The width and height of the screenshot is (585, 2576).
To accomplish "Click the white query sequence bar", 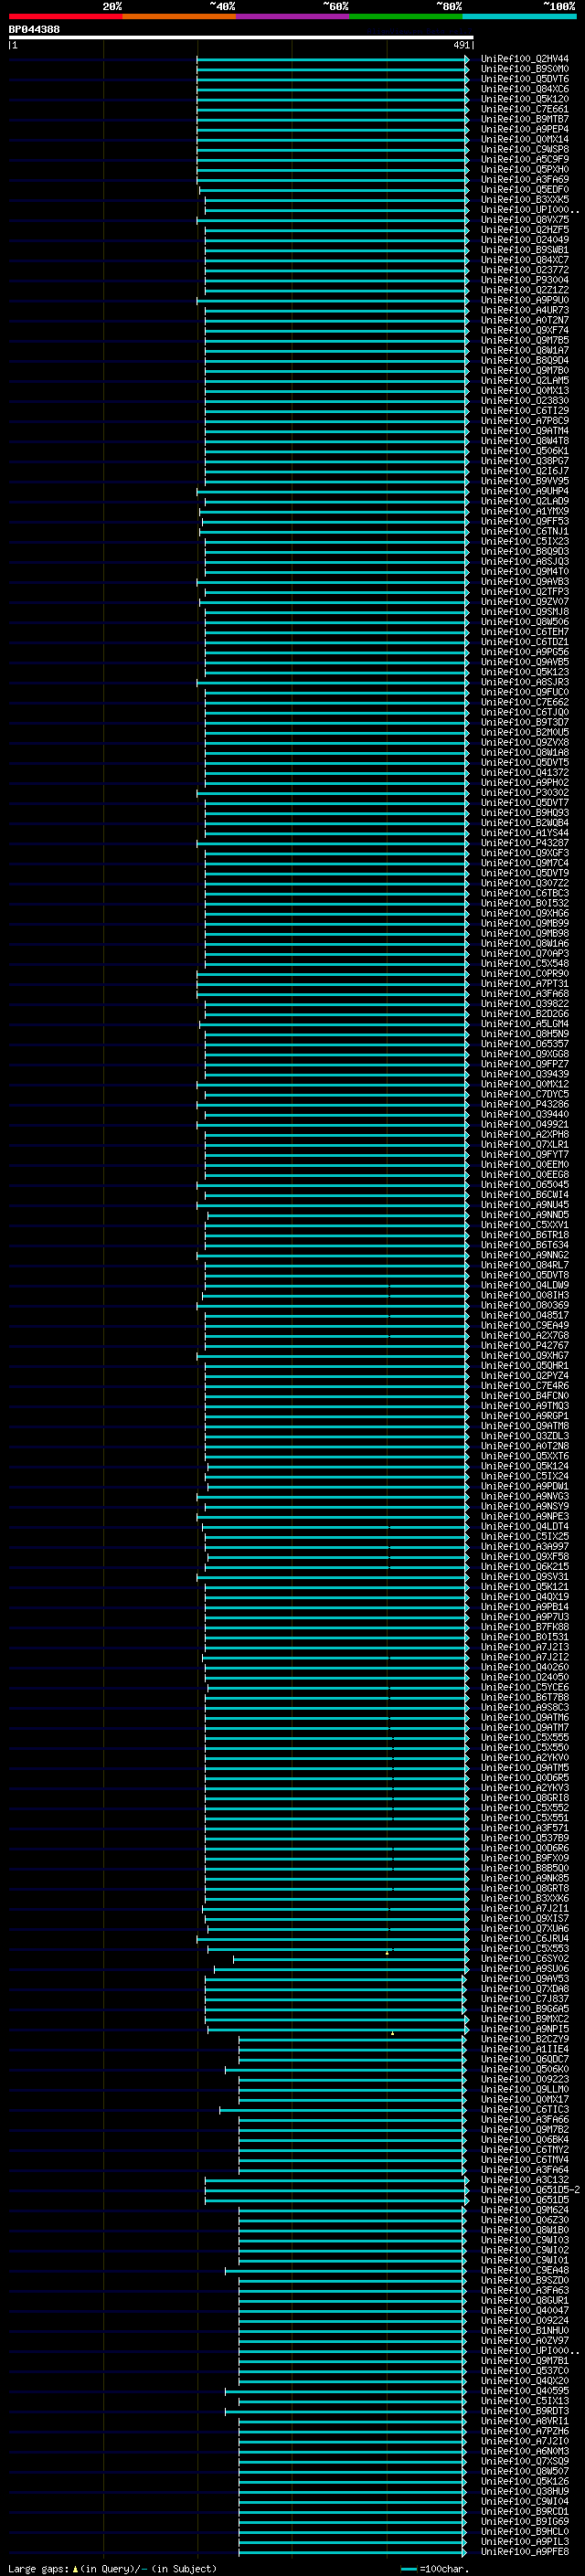I will (241, 37).
